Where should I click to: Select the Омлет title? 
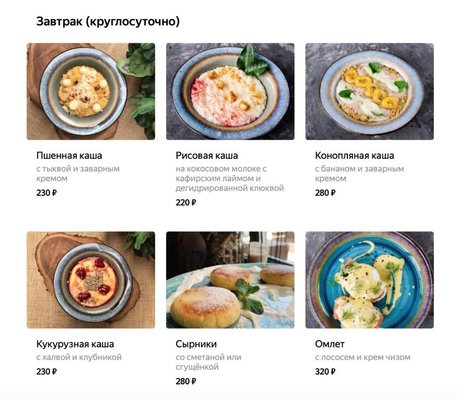(330, 344)
